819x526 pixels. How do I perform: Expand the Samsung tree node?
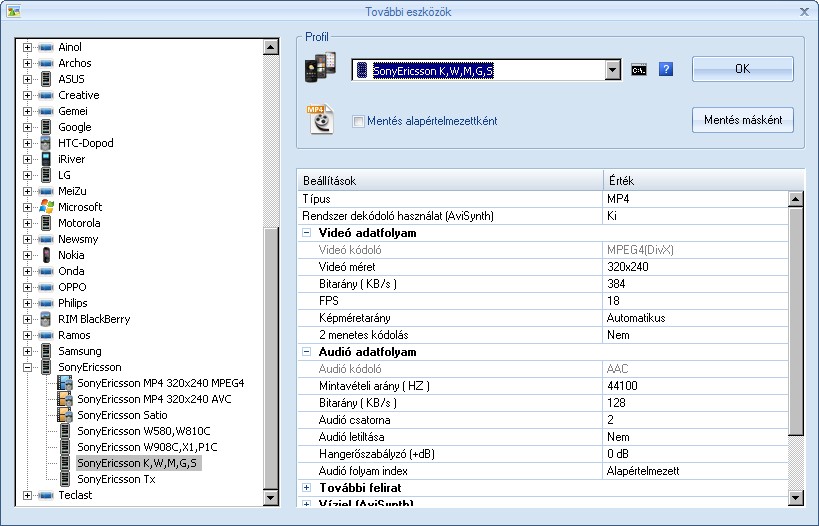tap(27, 351)
